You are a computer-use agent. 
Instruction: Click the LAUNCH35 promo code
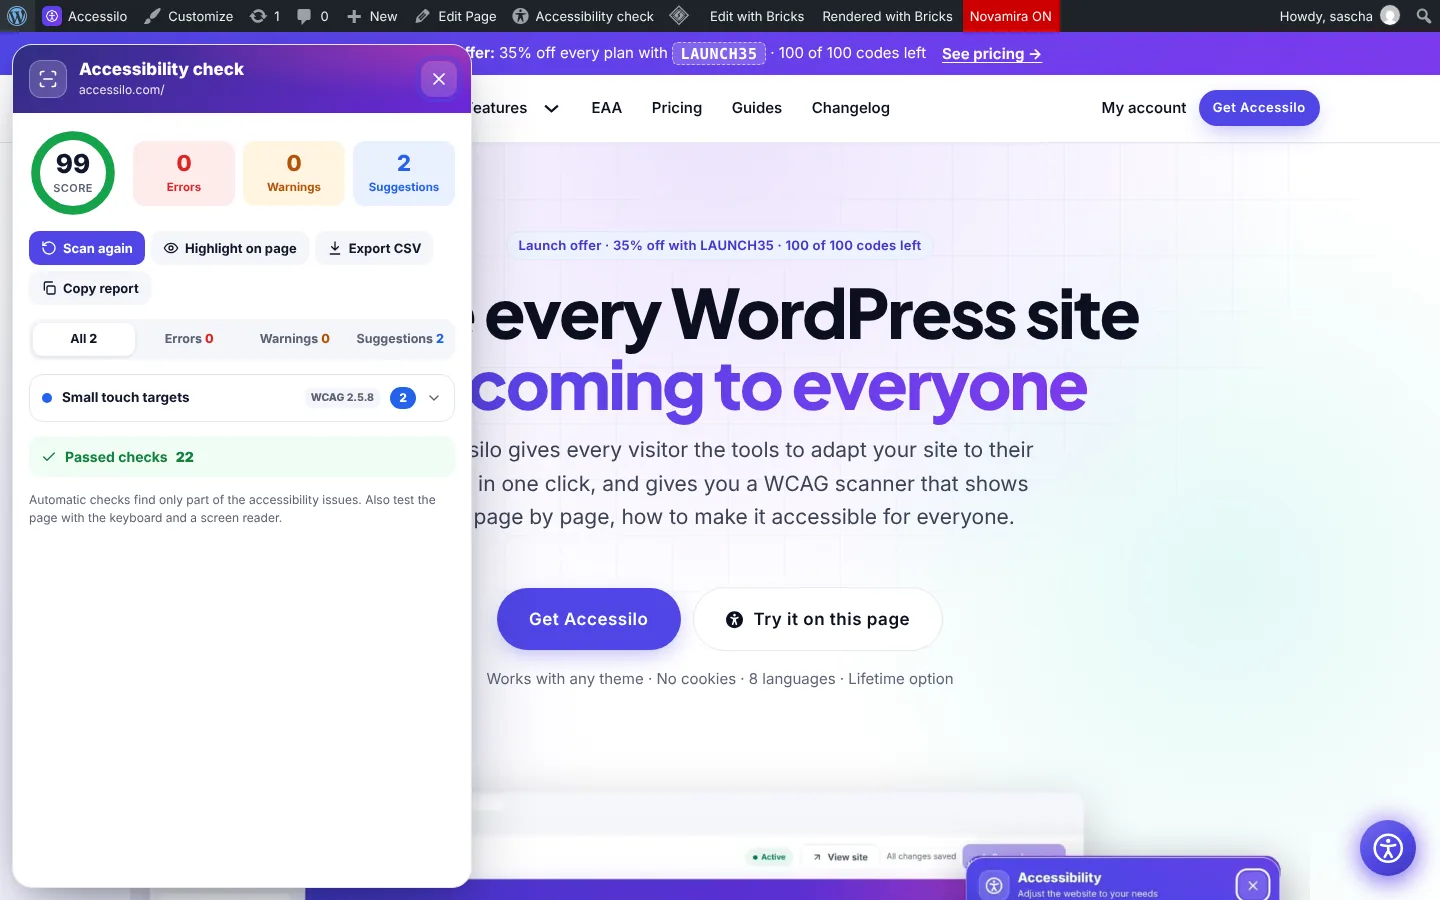click(719, 54)
